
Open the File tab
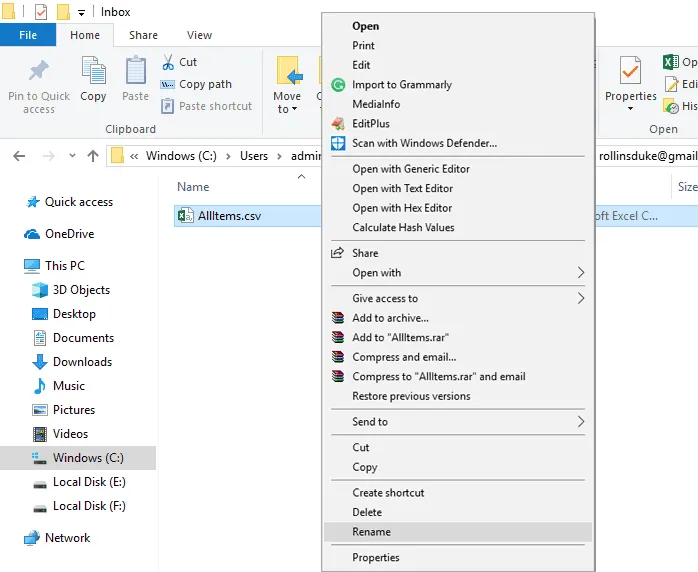pos(28,35)
